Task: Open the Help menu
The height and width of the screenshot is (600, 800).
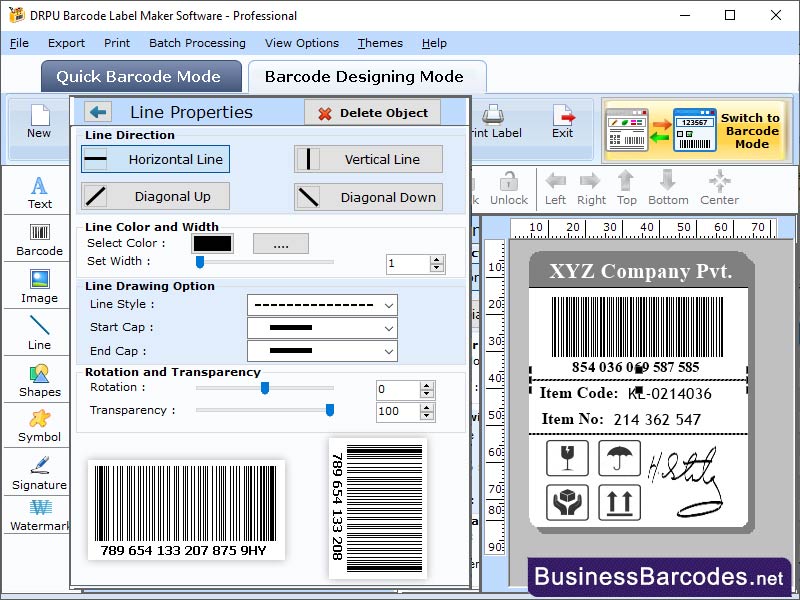Action: 434,43
